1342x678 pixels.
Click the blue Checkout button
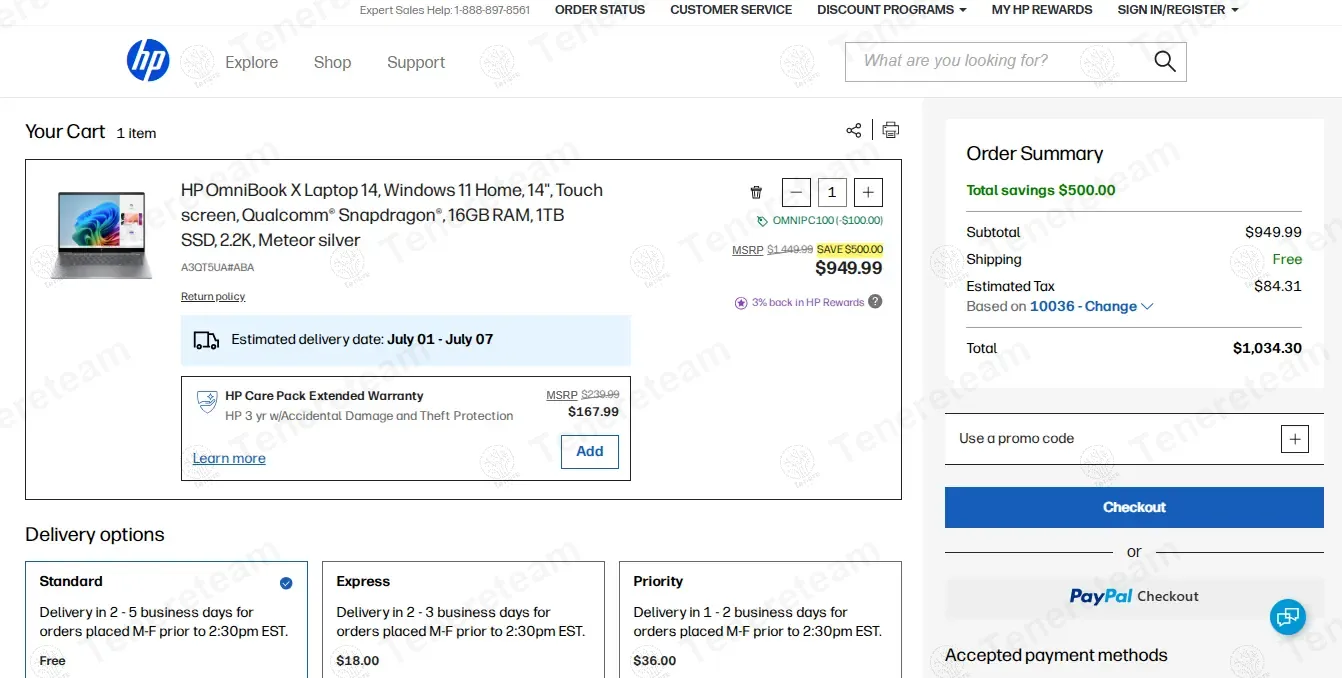click(1134, 507)
